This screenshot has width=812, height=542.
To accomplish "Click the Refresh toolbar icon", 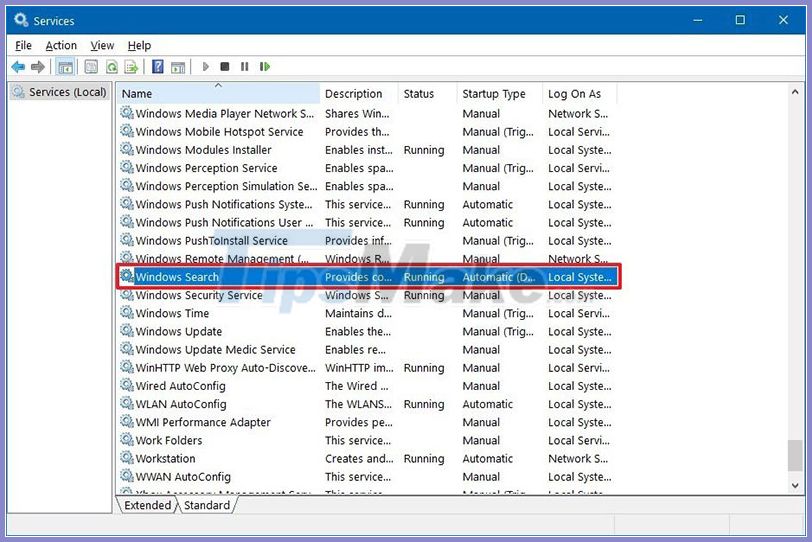I will [x=111, y=67].
